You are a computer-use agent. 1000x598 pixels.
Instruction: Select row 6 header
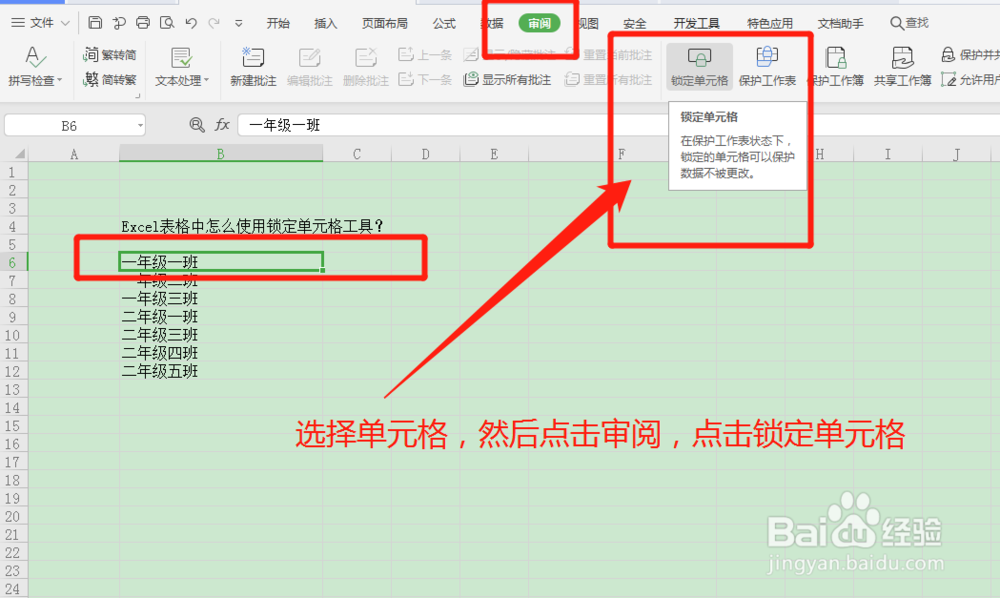13,262
